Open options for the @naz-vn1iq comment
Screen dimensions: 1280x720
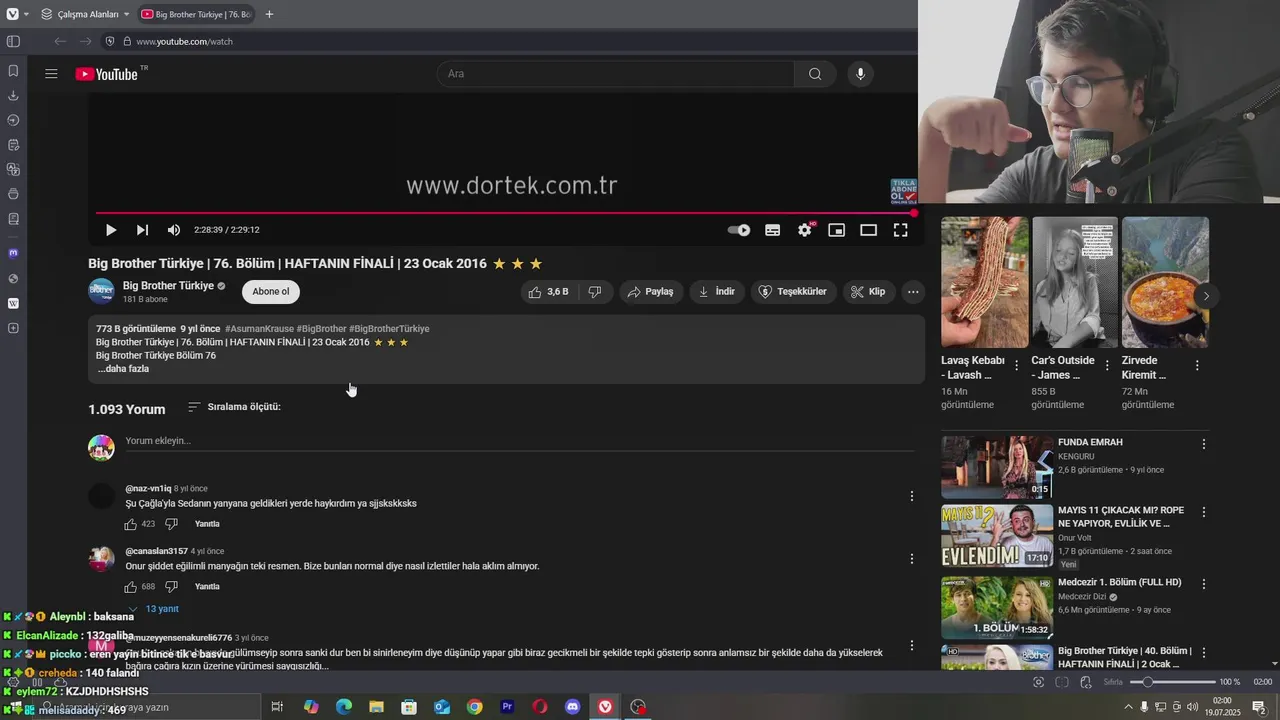tap(911, 496)
